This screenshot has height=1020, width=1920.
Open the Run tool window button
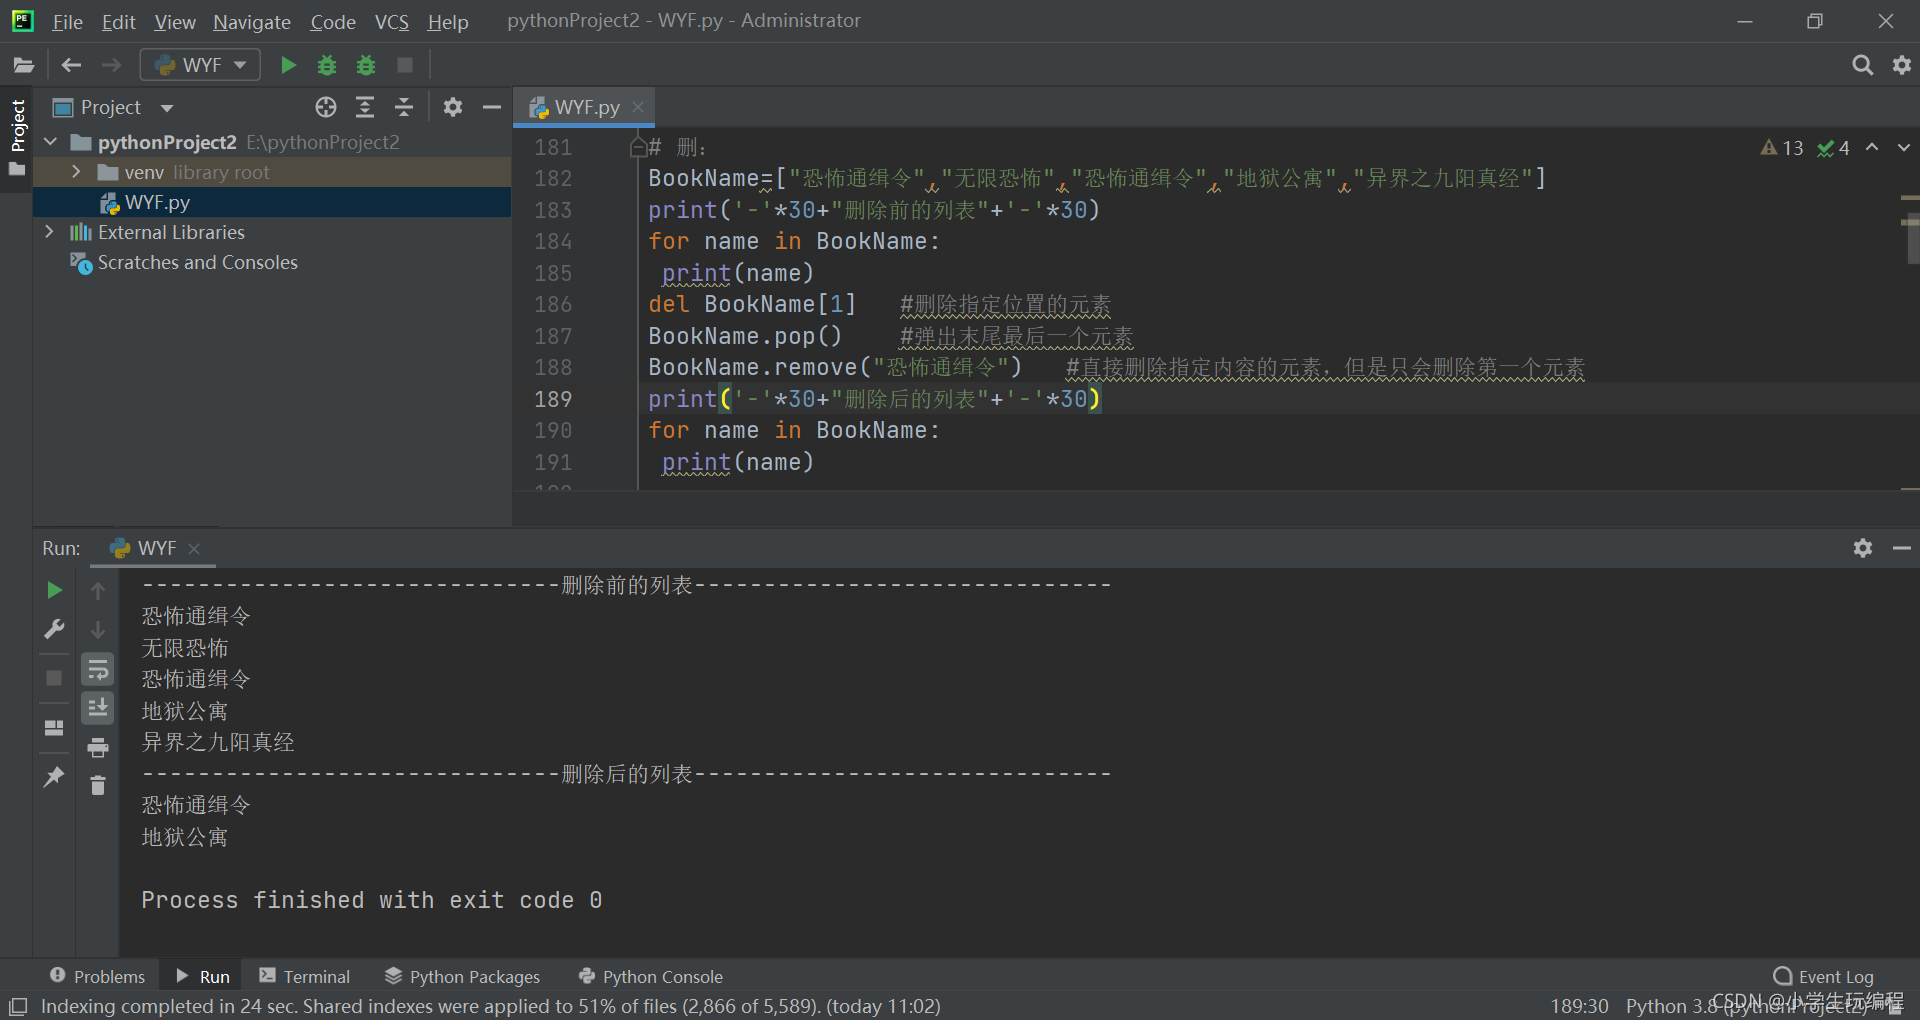(203, 976)
